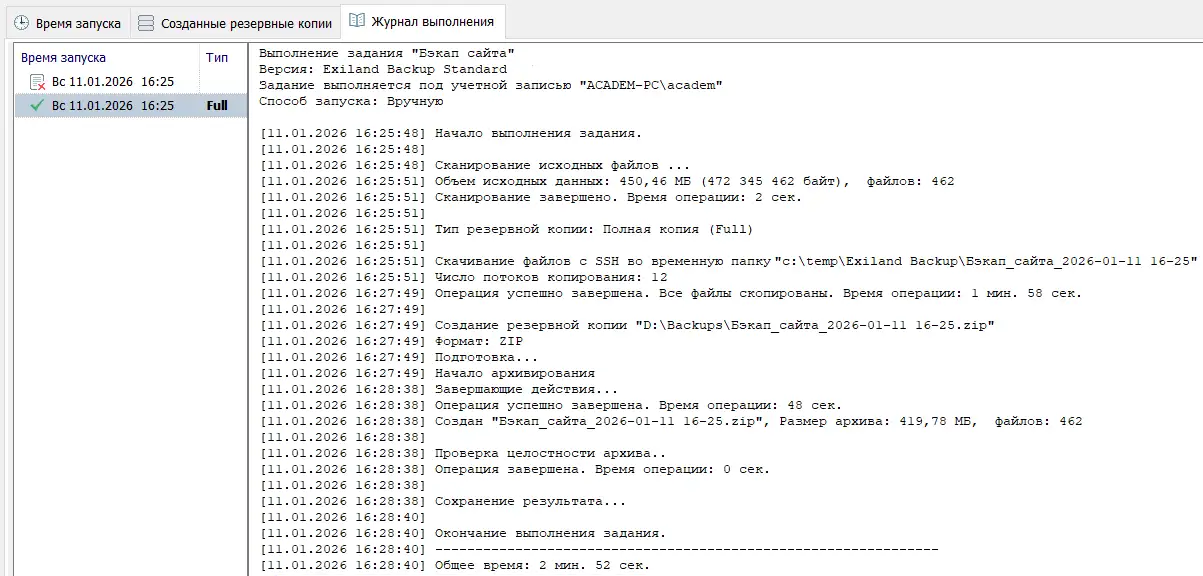Click the database stack icon on backups tab

[x=146, y=22]
